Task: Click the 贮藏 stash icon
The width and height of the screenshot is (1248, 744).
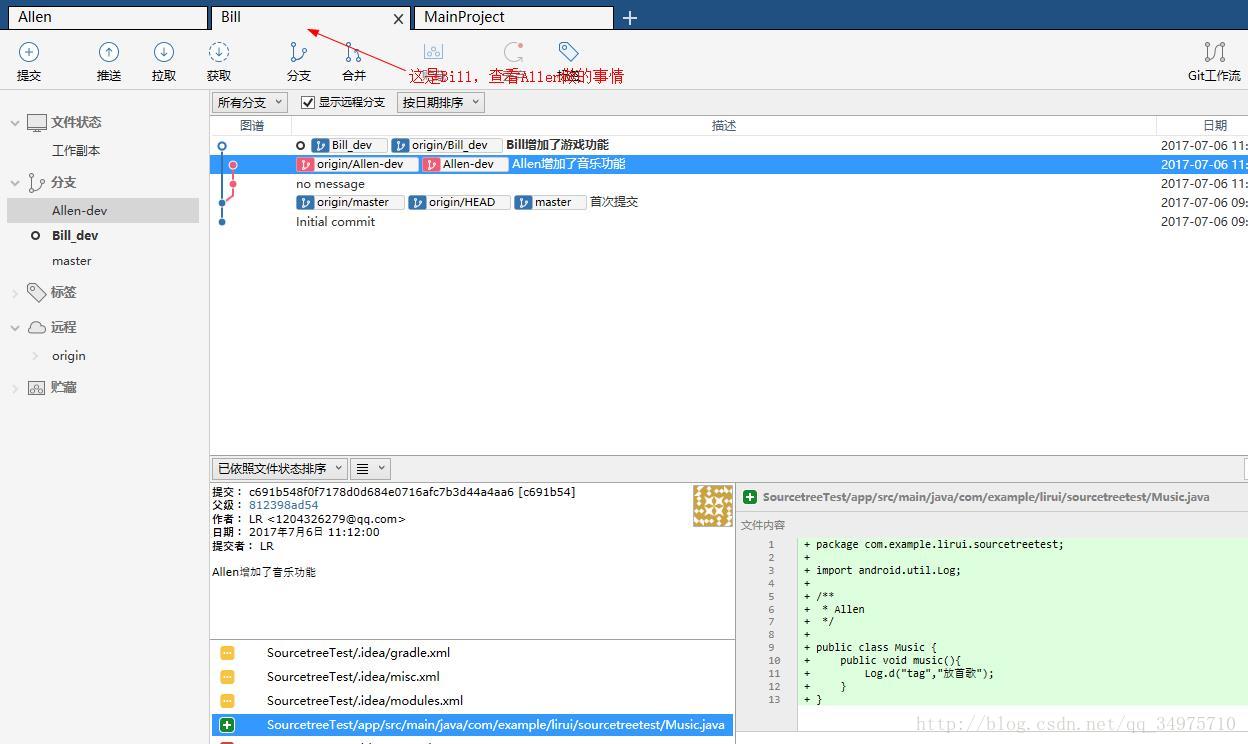Action: 37,387
